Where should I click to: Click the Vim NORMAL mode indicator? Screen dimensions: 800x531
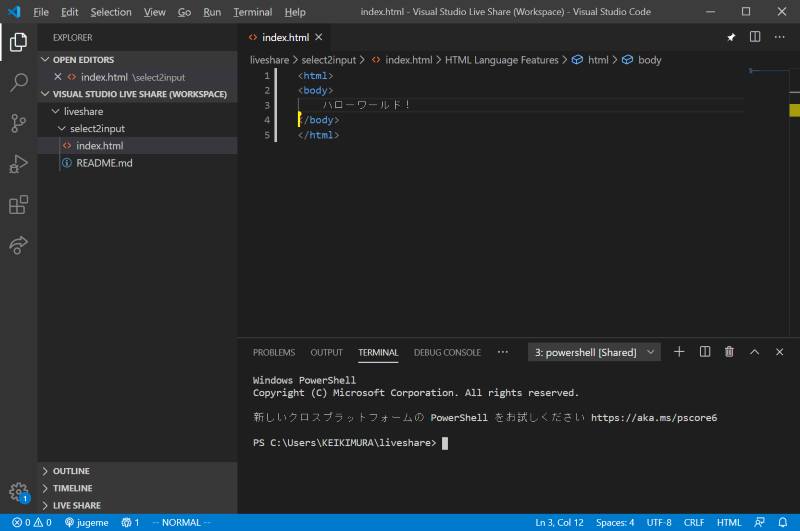point(181,522)
